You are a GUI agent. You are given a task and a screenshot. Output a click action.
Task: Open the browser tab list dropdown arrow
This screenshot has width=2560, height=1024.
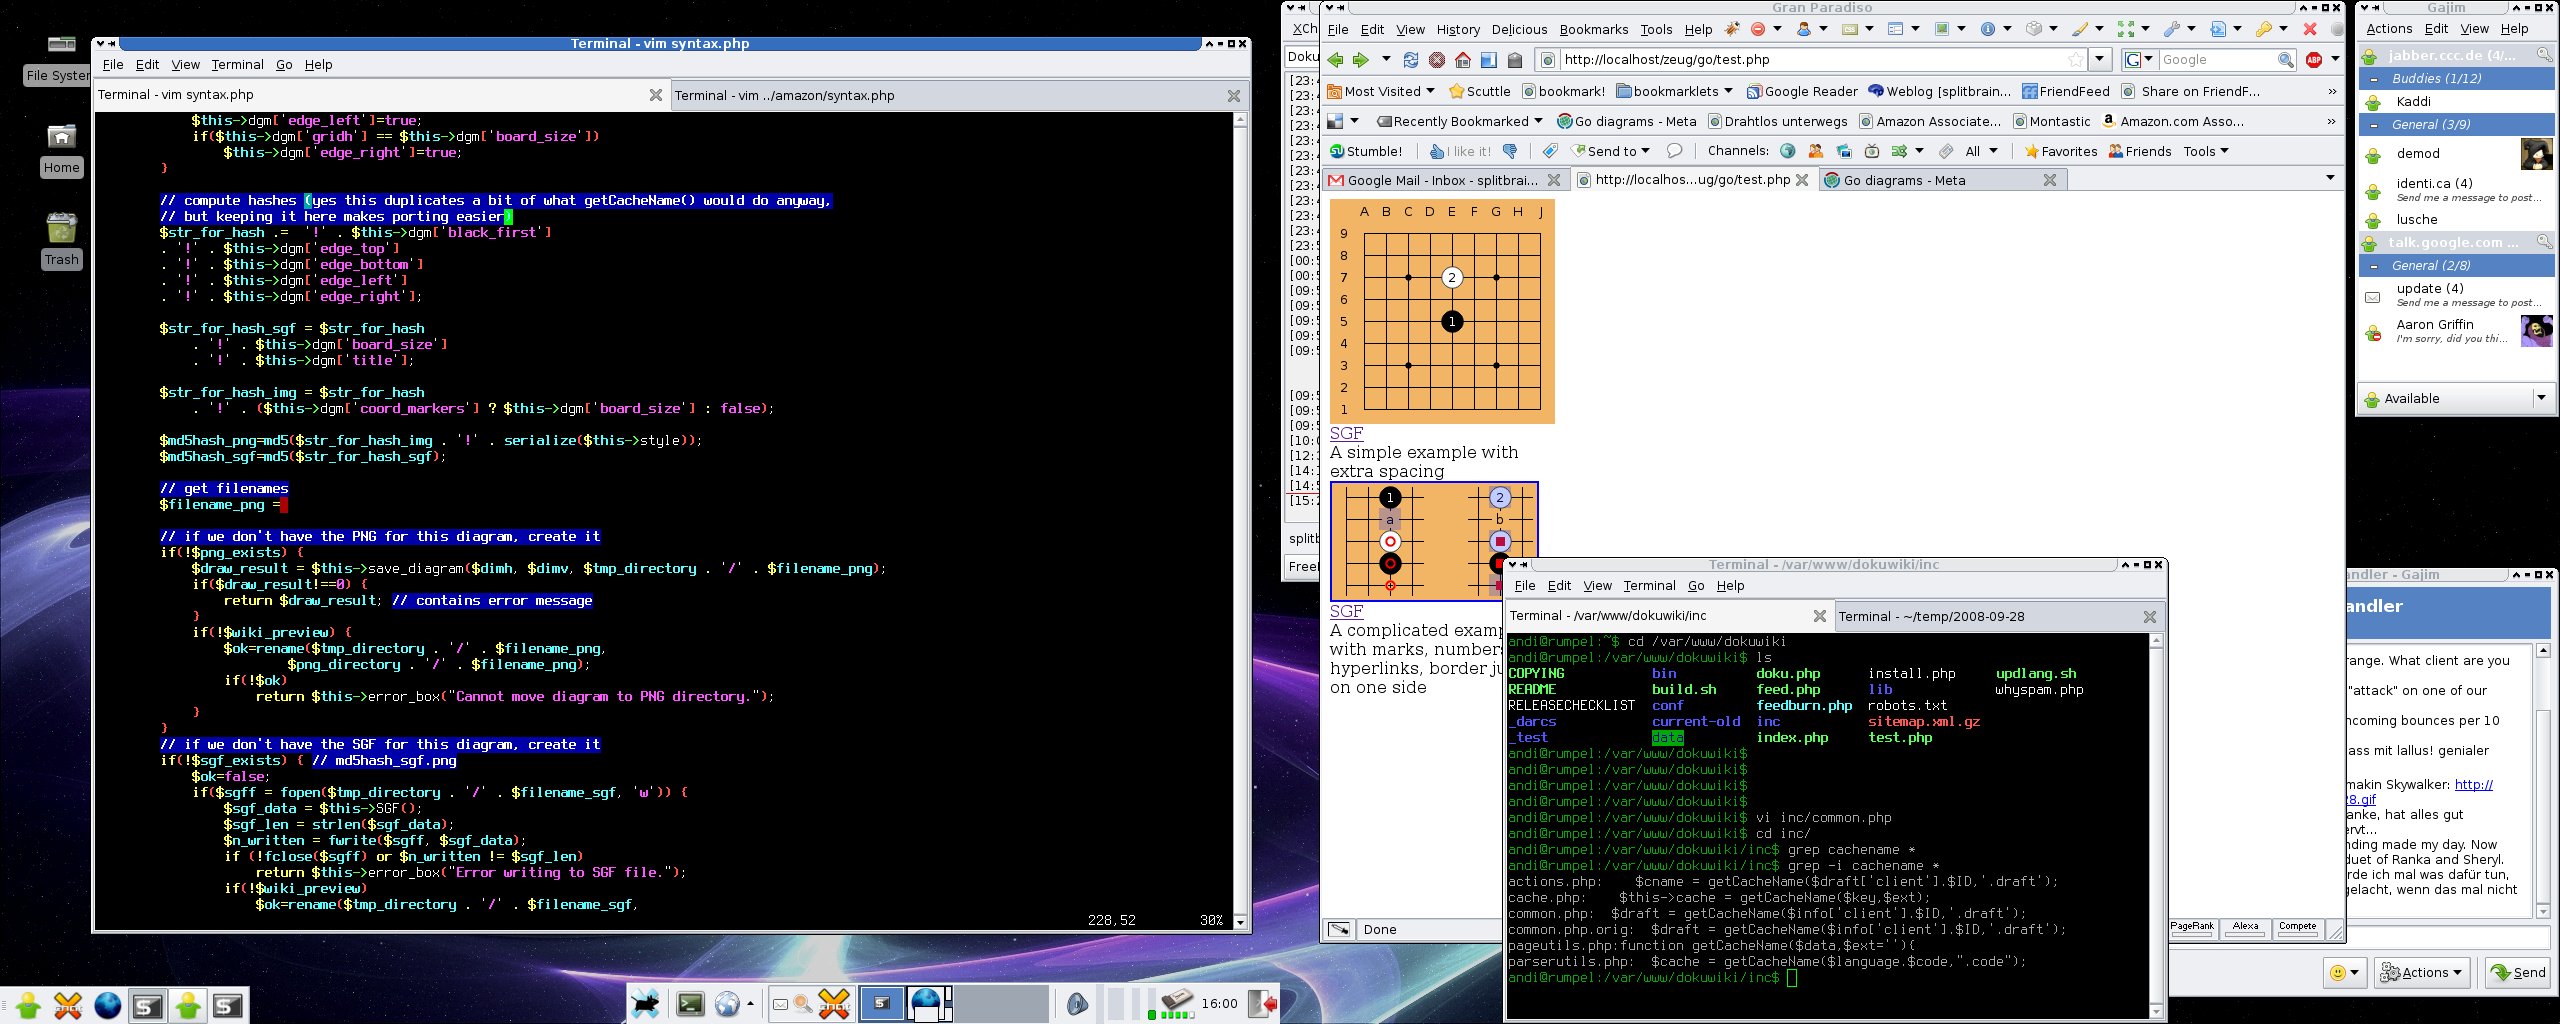tap(2330, 178)
